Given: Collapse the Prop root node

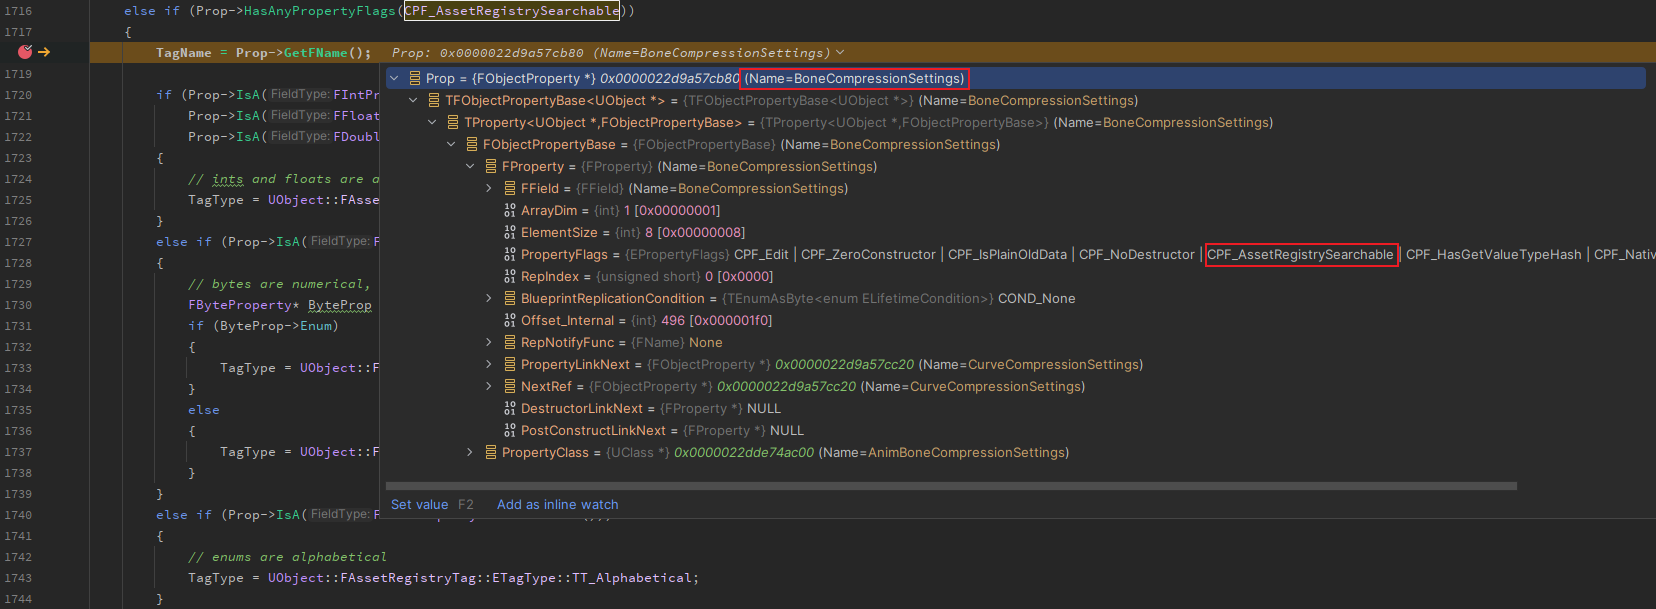Looking at the screenshot, I should click(395, 78).
